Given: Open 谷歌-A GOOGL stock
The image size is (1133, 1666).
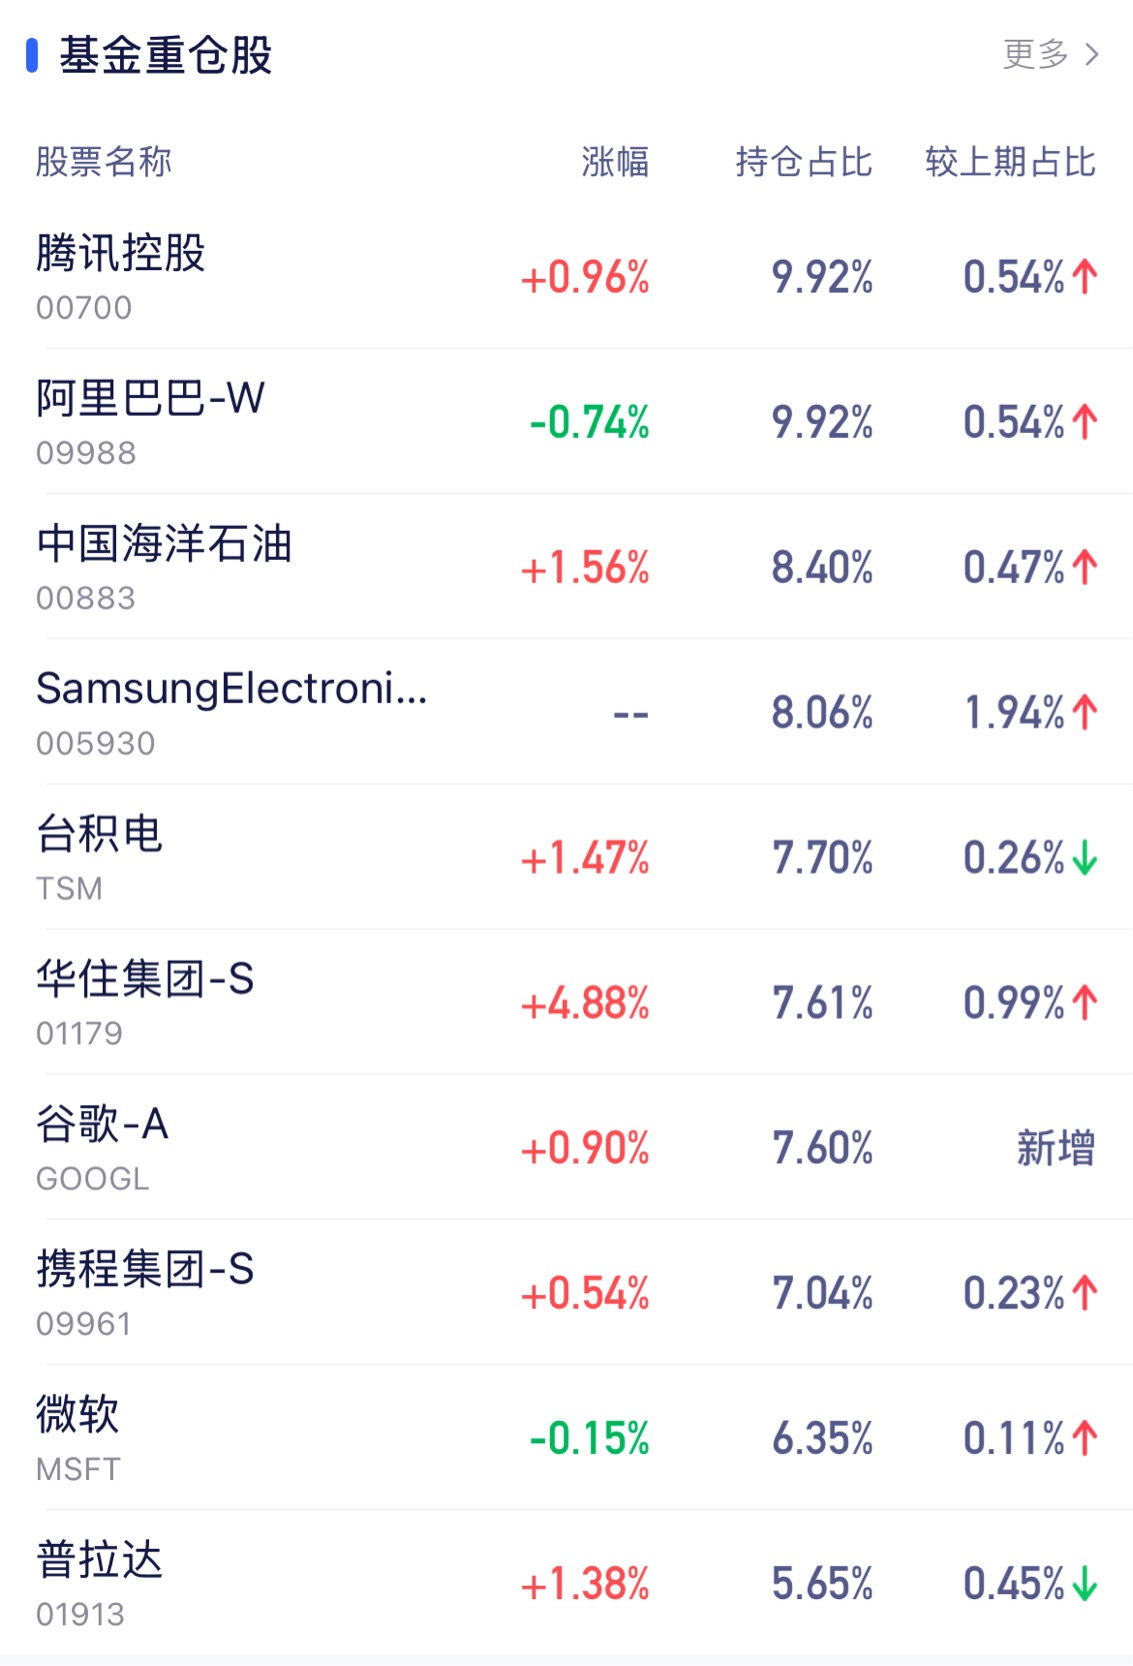Looking at the screenshot, I should click(102, 1125).
